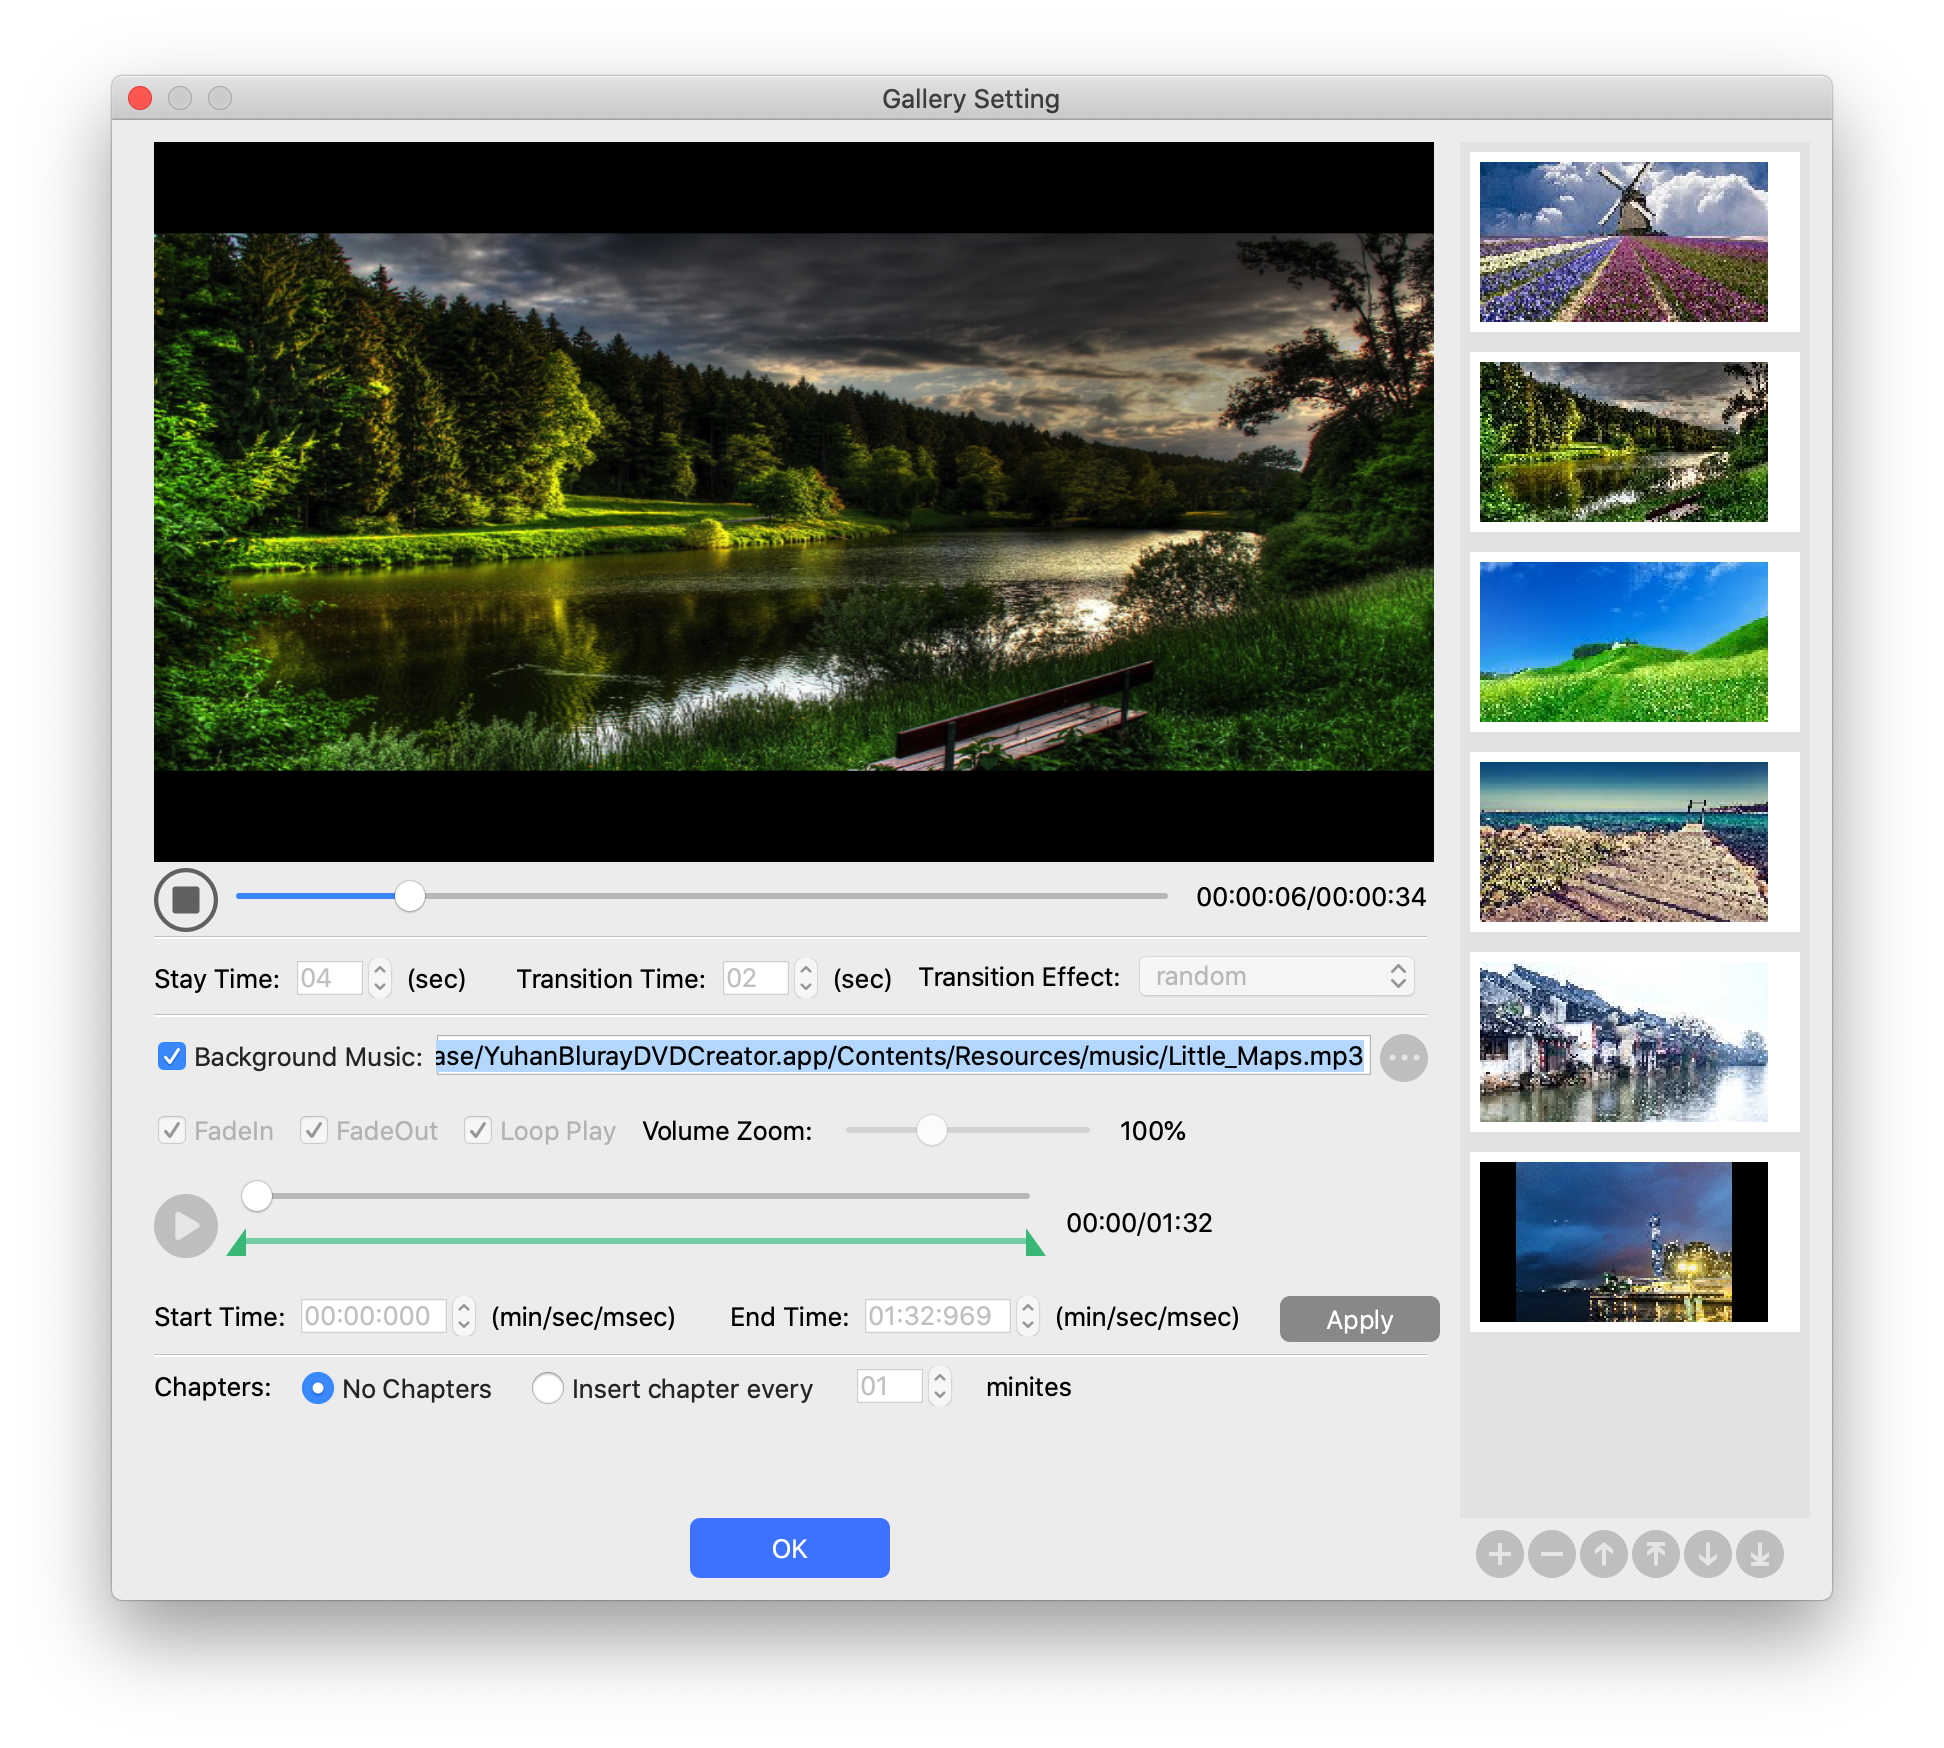Toggle the FadeIn checkbox
The height and width of the screenshot is (1748, 1944).
pyautogui.click(x=172, y=1130)
